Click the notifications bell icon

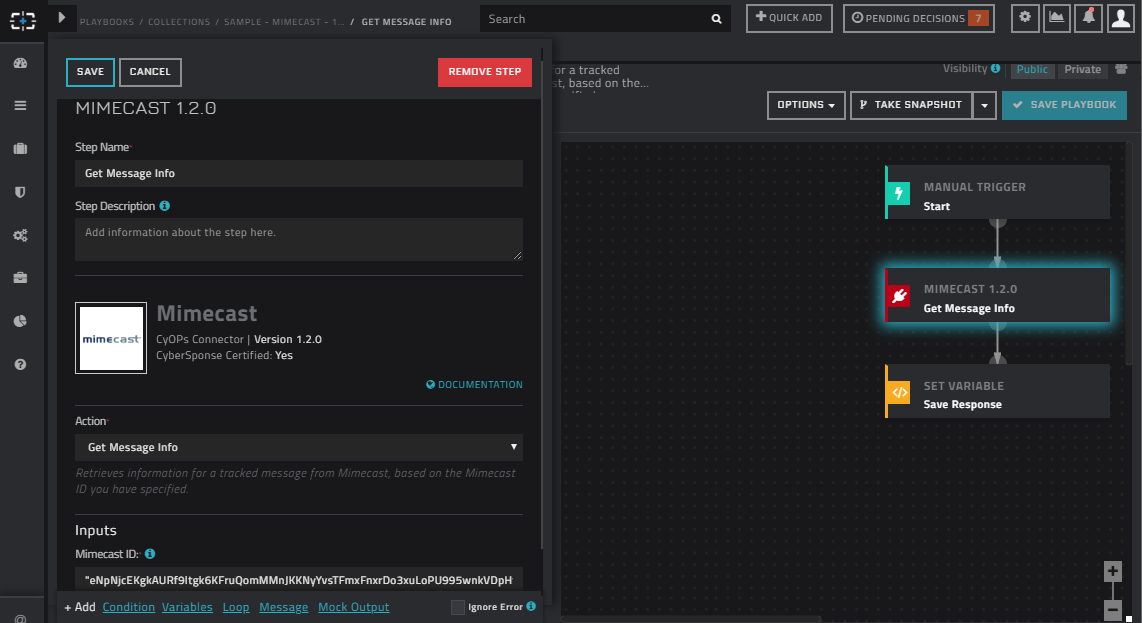point(1088,18)
